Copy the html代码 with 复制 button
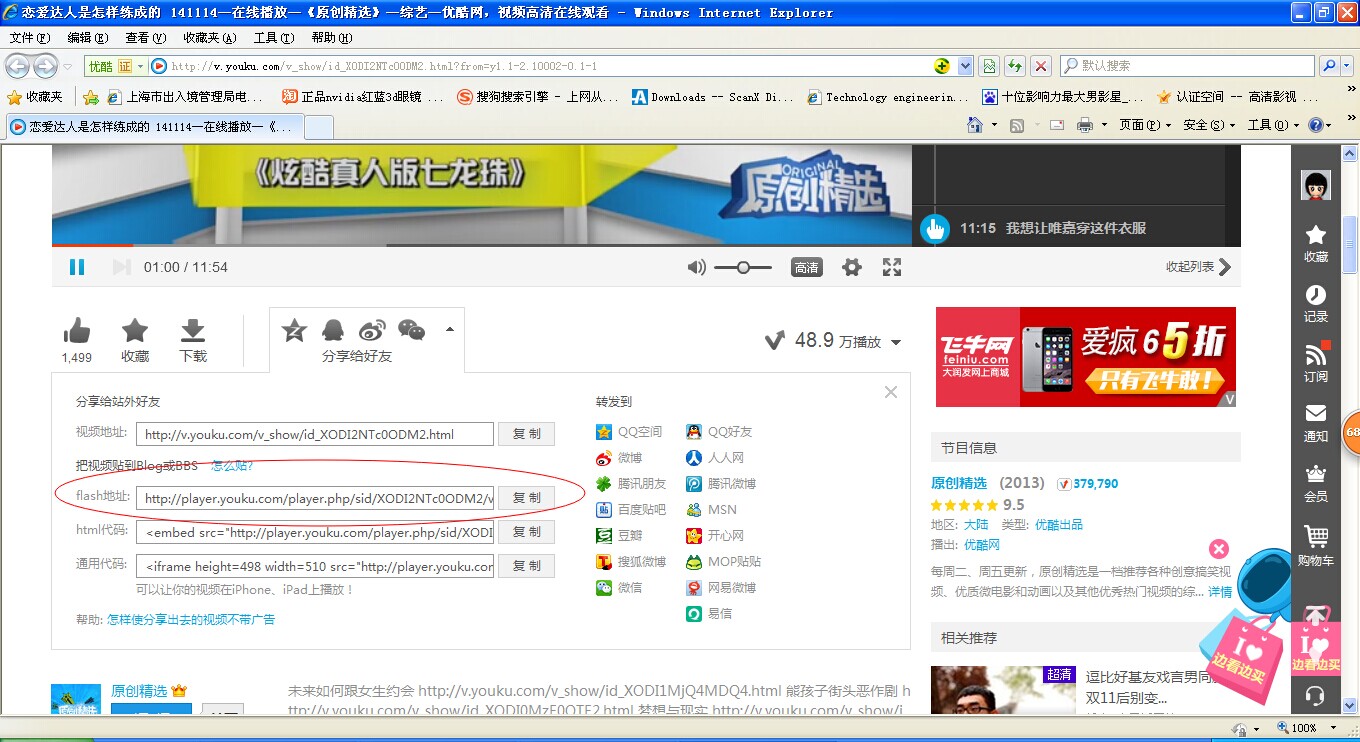This screenshot has width=1360, height=742. [526, 532]
